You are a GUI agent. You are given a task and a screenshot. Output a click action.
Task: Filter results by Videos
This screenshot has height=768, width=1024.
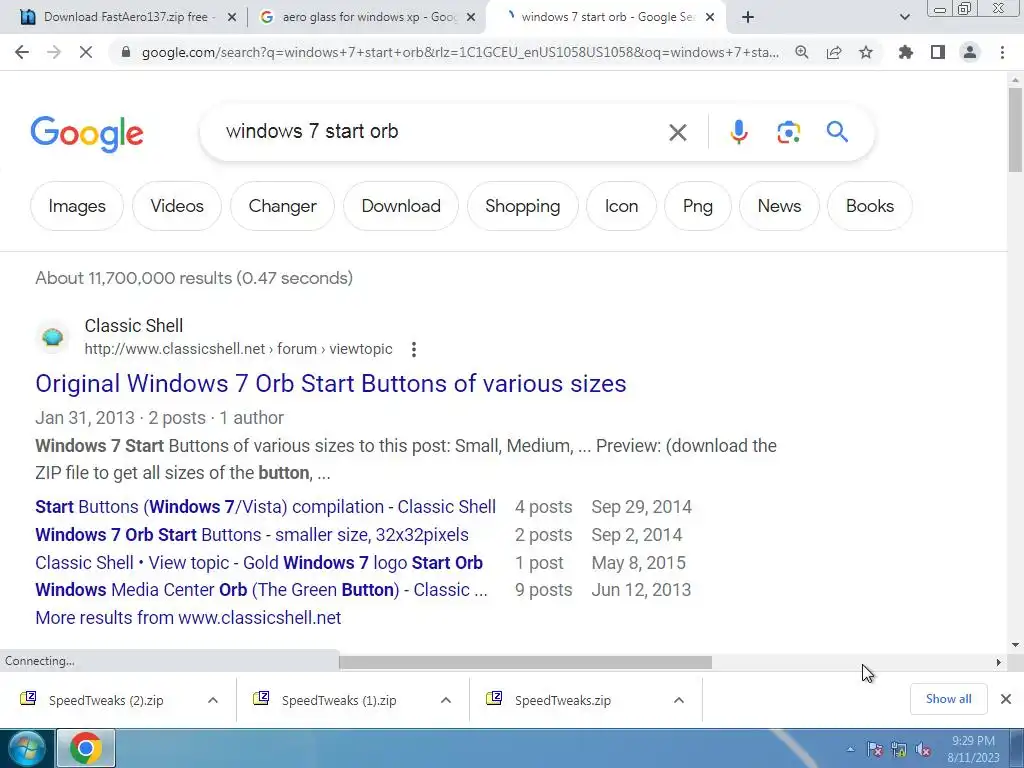[177, 206]
